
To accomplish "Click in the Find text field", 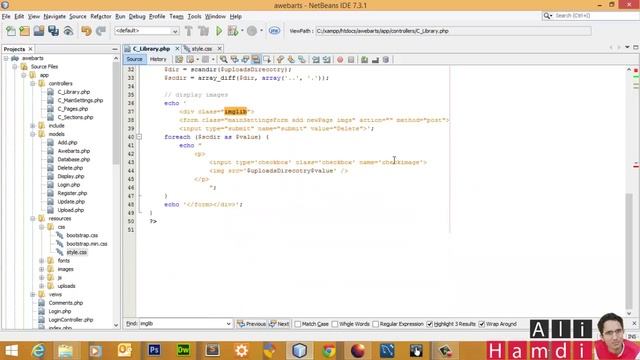I will (x=182, y=324).
